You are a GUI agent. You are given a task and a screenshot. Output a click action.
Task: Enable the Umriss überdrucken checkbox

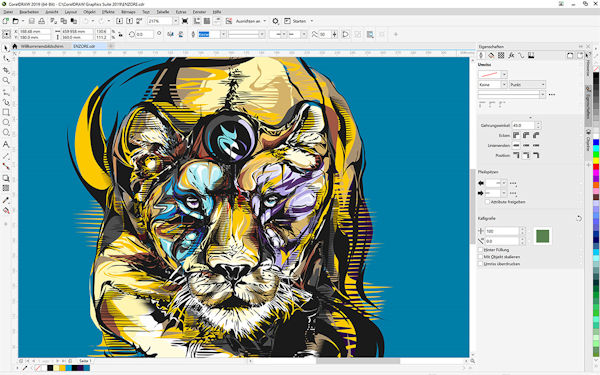coord(480,264)
